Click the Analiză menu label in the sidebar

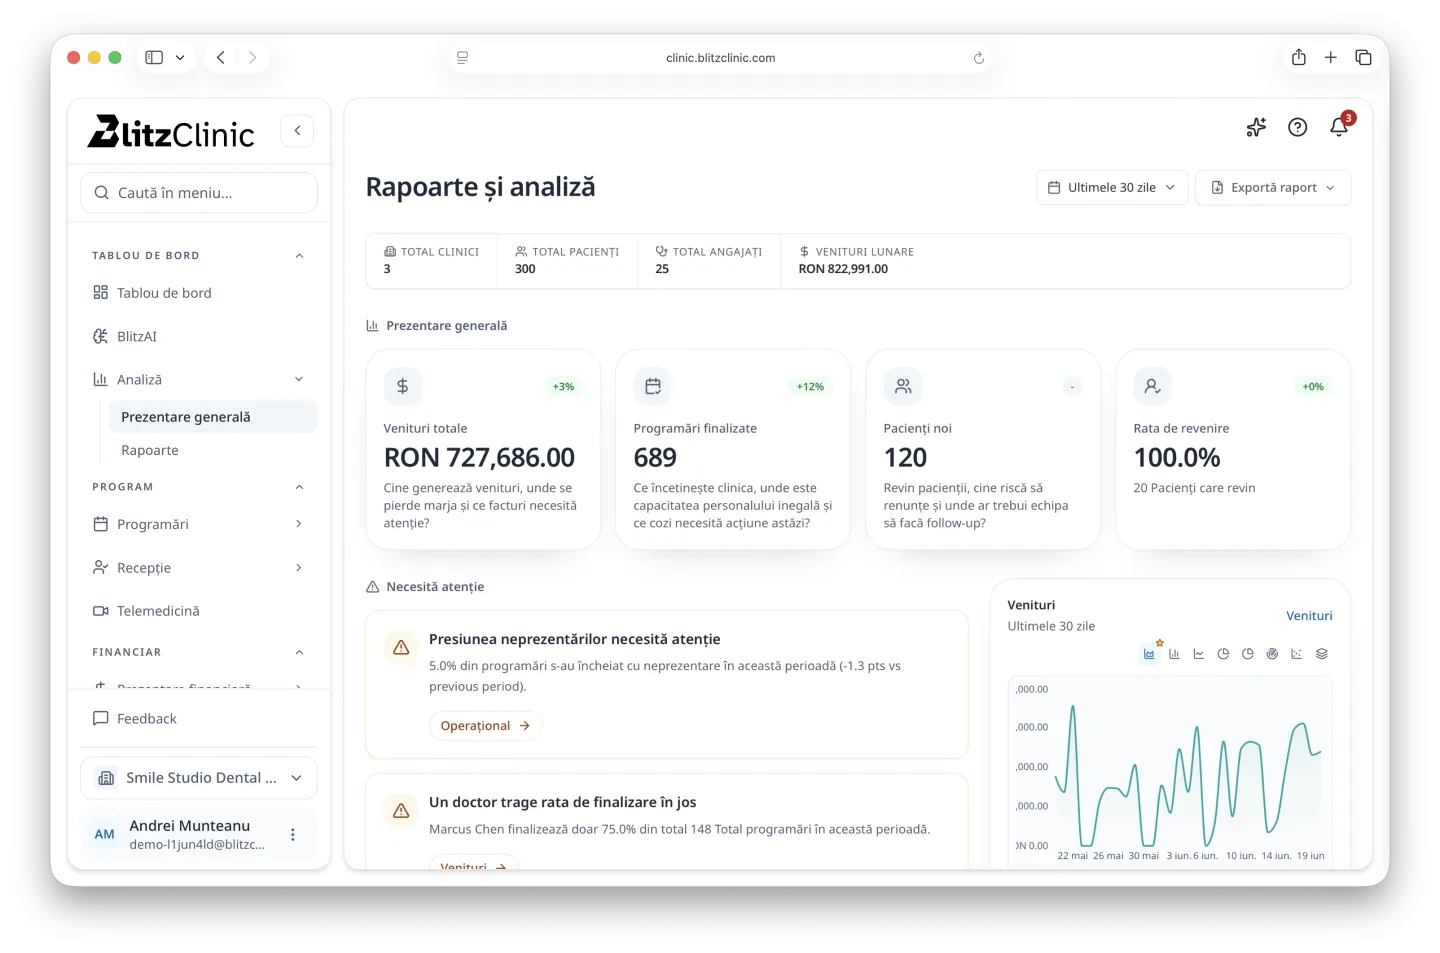[x=139, y=380]
